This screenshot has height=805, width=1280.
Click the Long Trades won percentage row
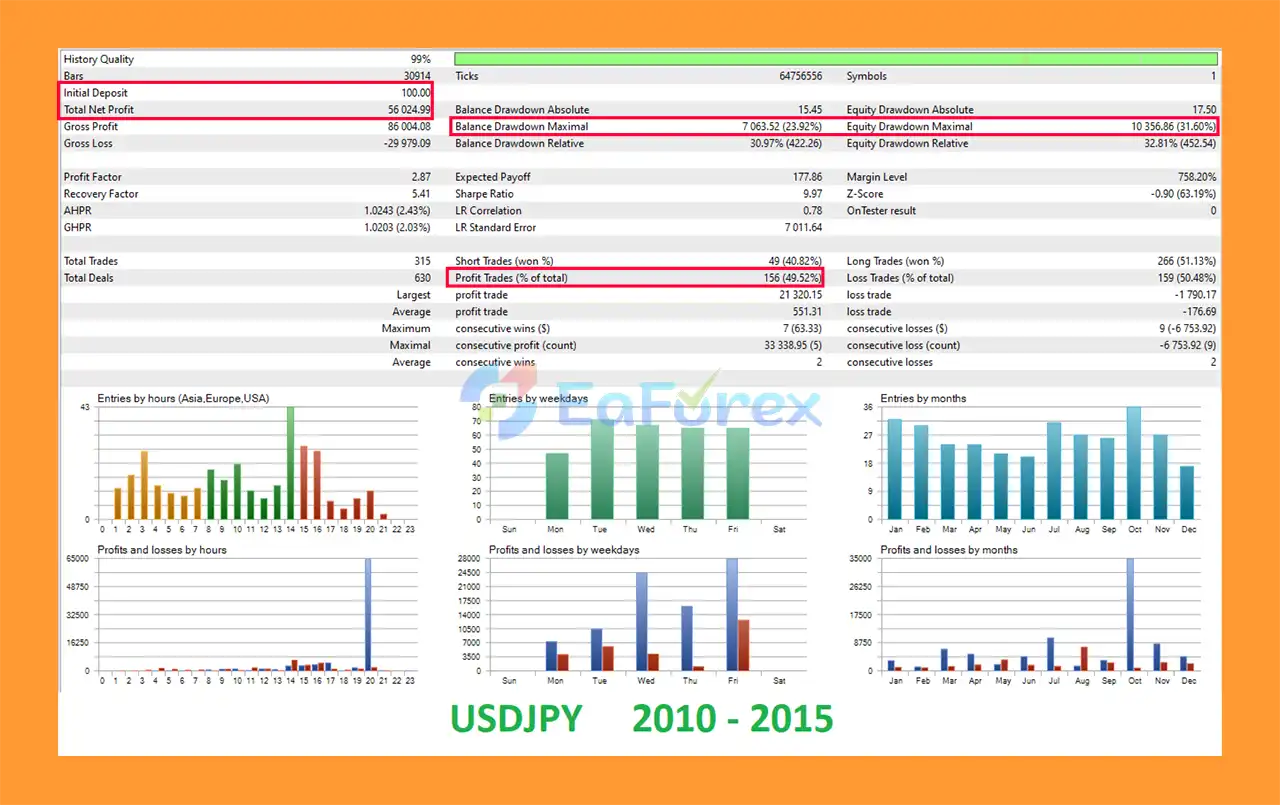click(1031, 261)
